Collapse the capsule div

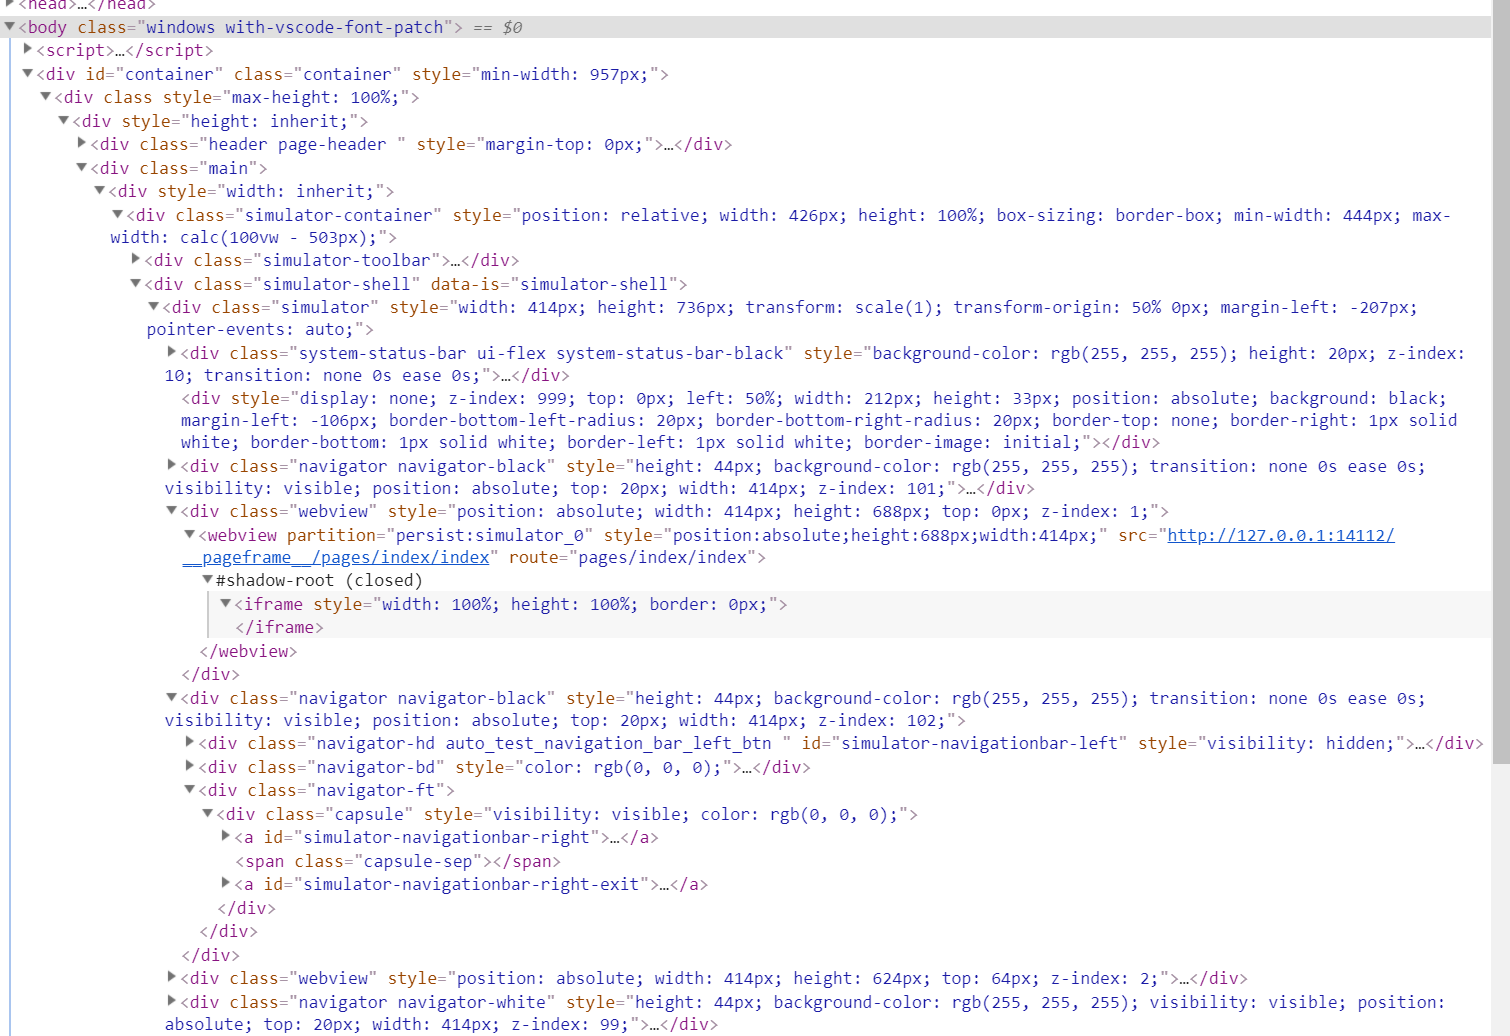pos(208,814)
